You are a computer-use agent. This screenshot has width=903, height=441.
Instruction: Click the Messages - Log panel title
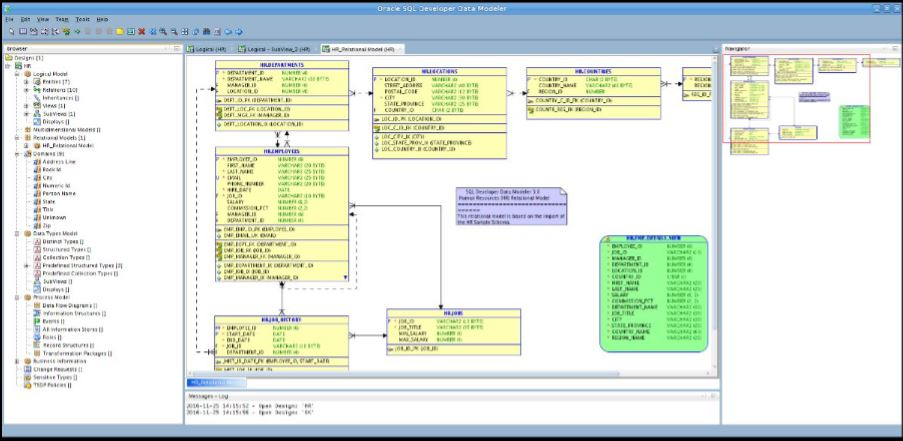[x=207, y=396]
